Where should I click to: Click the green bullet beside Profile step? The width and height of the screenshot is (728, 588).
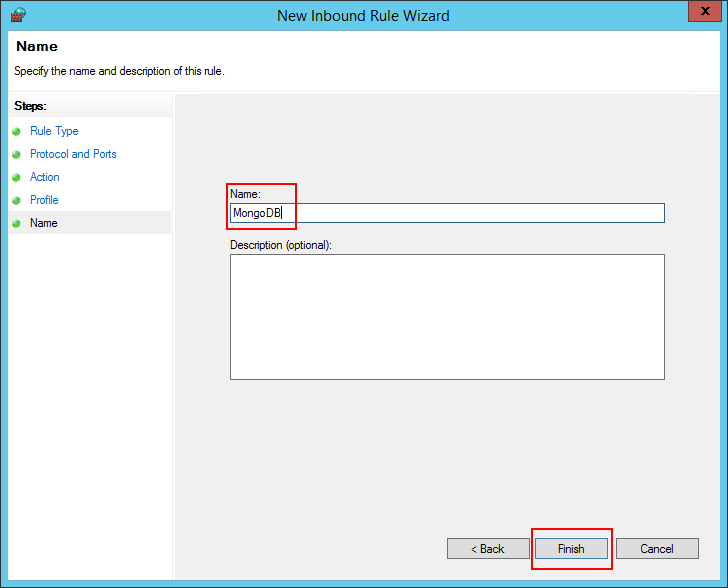[16, 200]
